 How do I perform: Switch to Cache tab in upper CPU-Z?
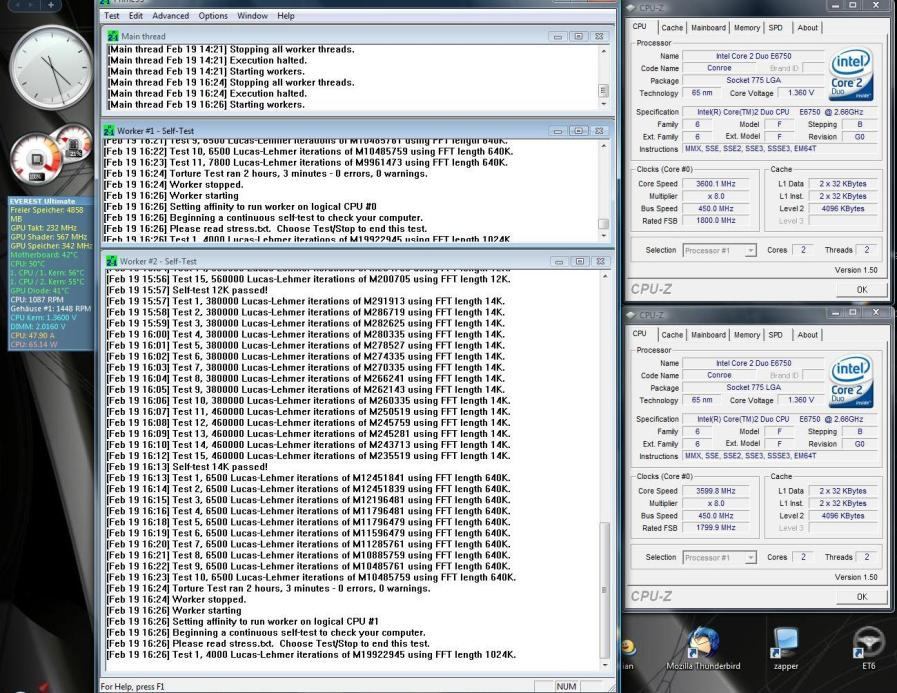(672, 27)
